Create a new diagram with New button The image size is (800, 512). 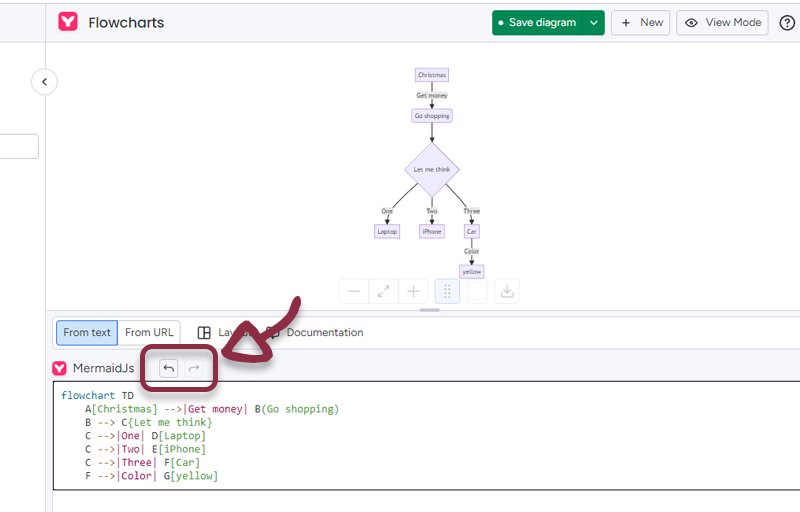640,23
